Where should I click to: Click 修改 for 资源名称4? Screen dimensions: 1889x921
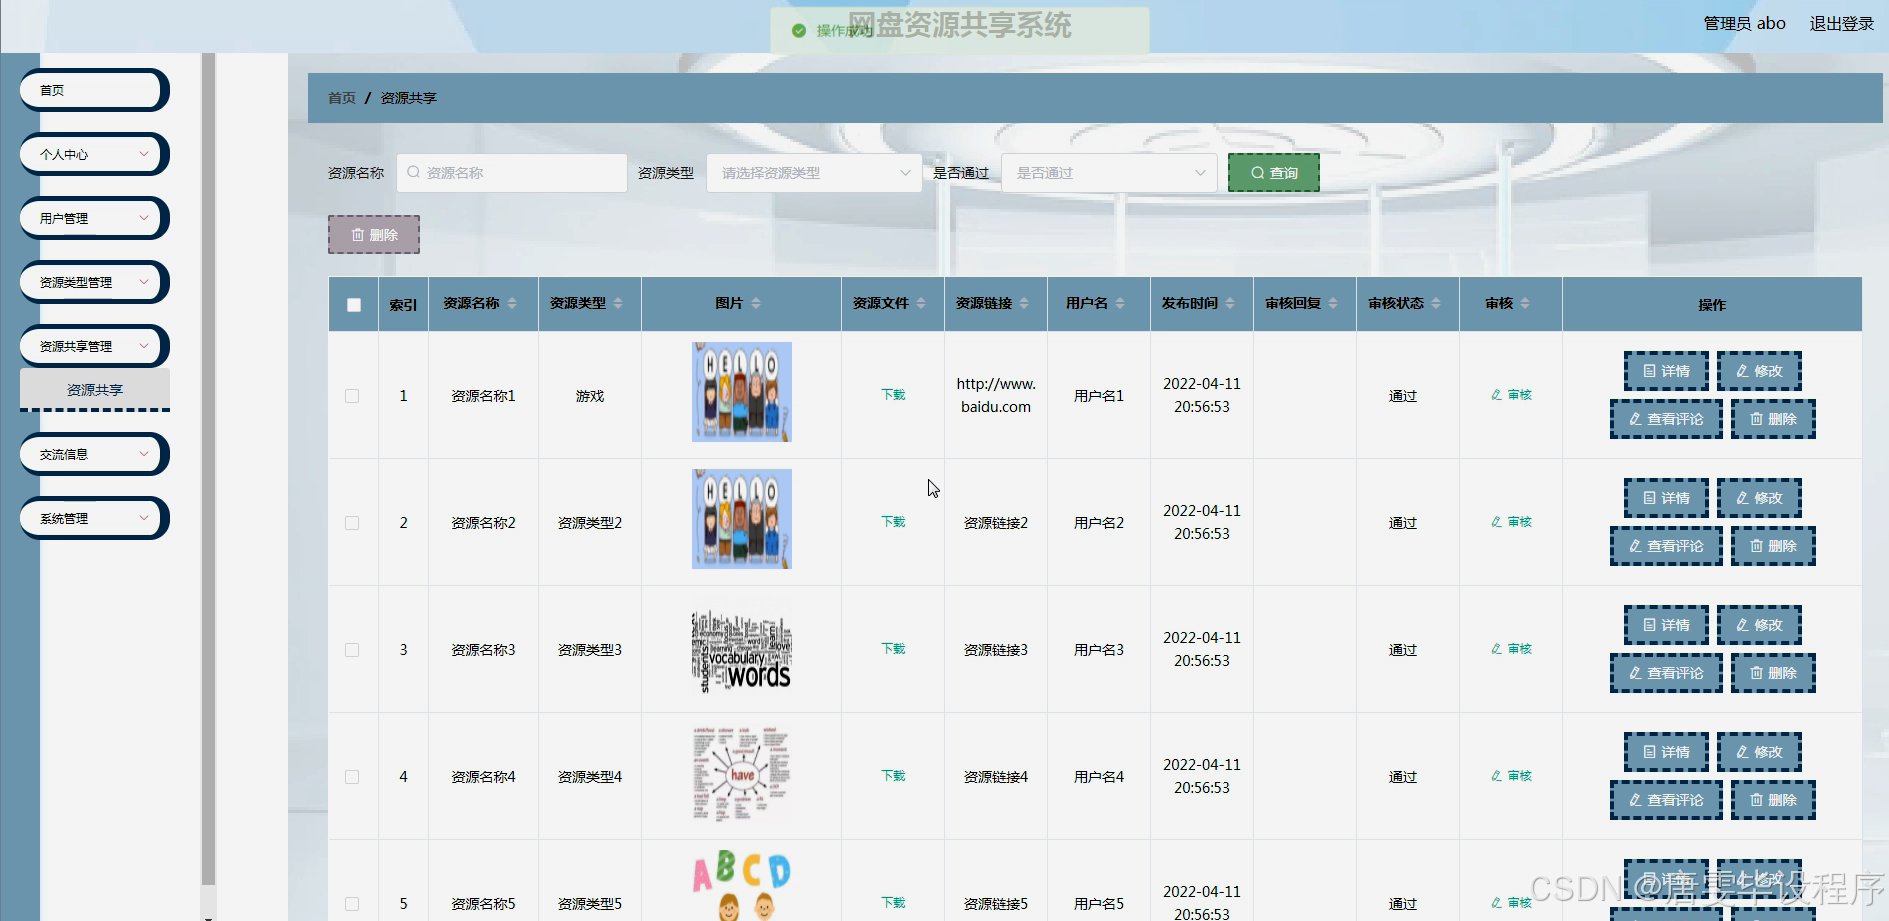(x=1759, y=752)
